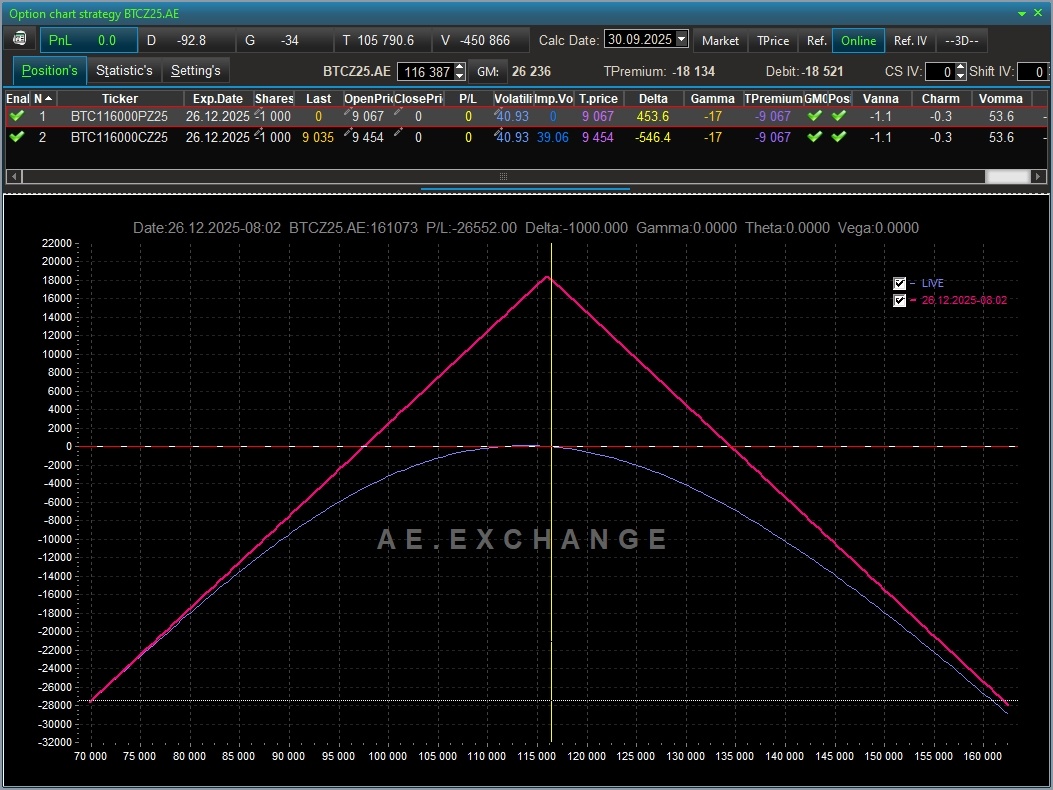Open the --3D-- view button

[962, 40]
